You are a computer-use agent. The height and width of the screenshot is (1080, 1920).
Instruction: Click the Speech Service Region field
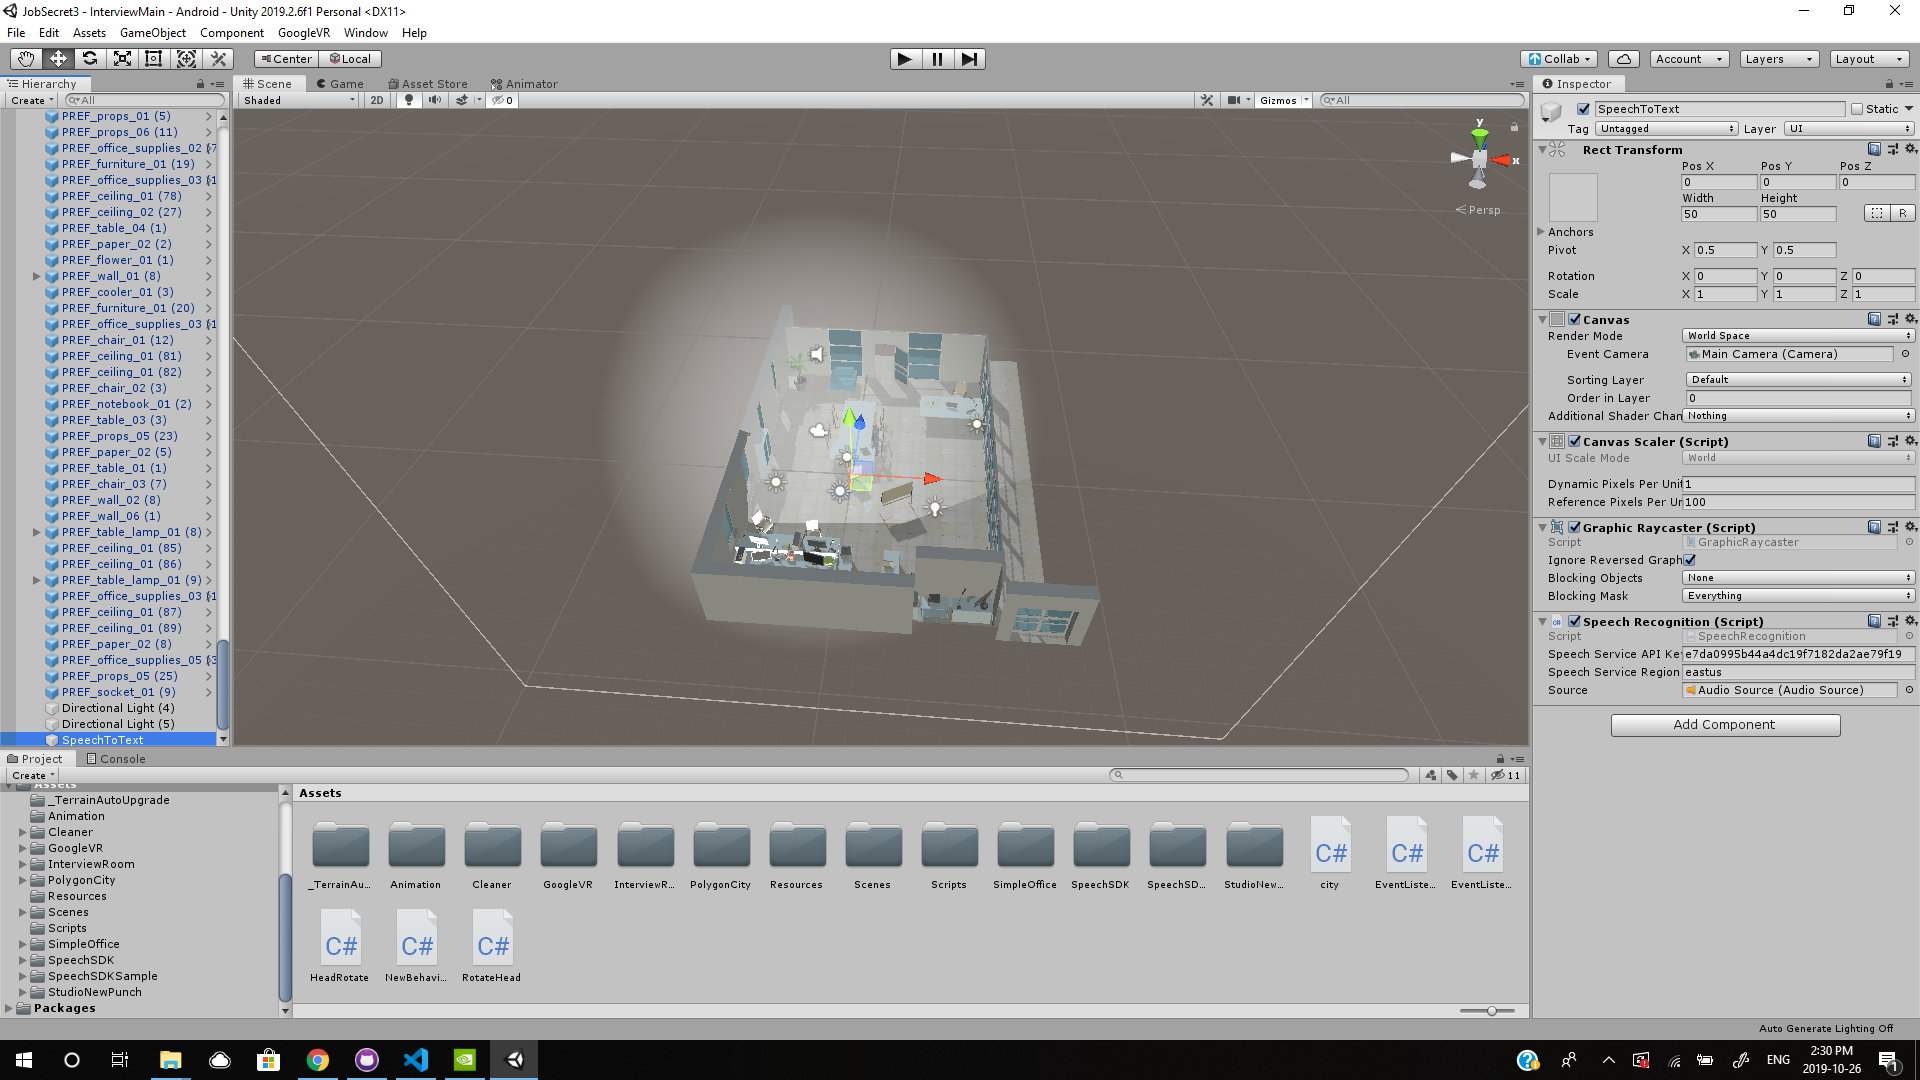coord(1798,672)
